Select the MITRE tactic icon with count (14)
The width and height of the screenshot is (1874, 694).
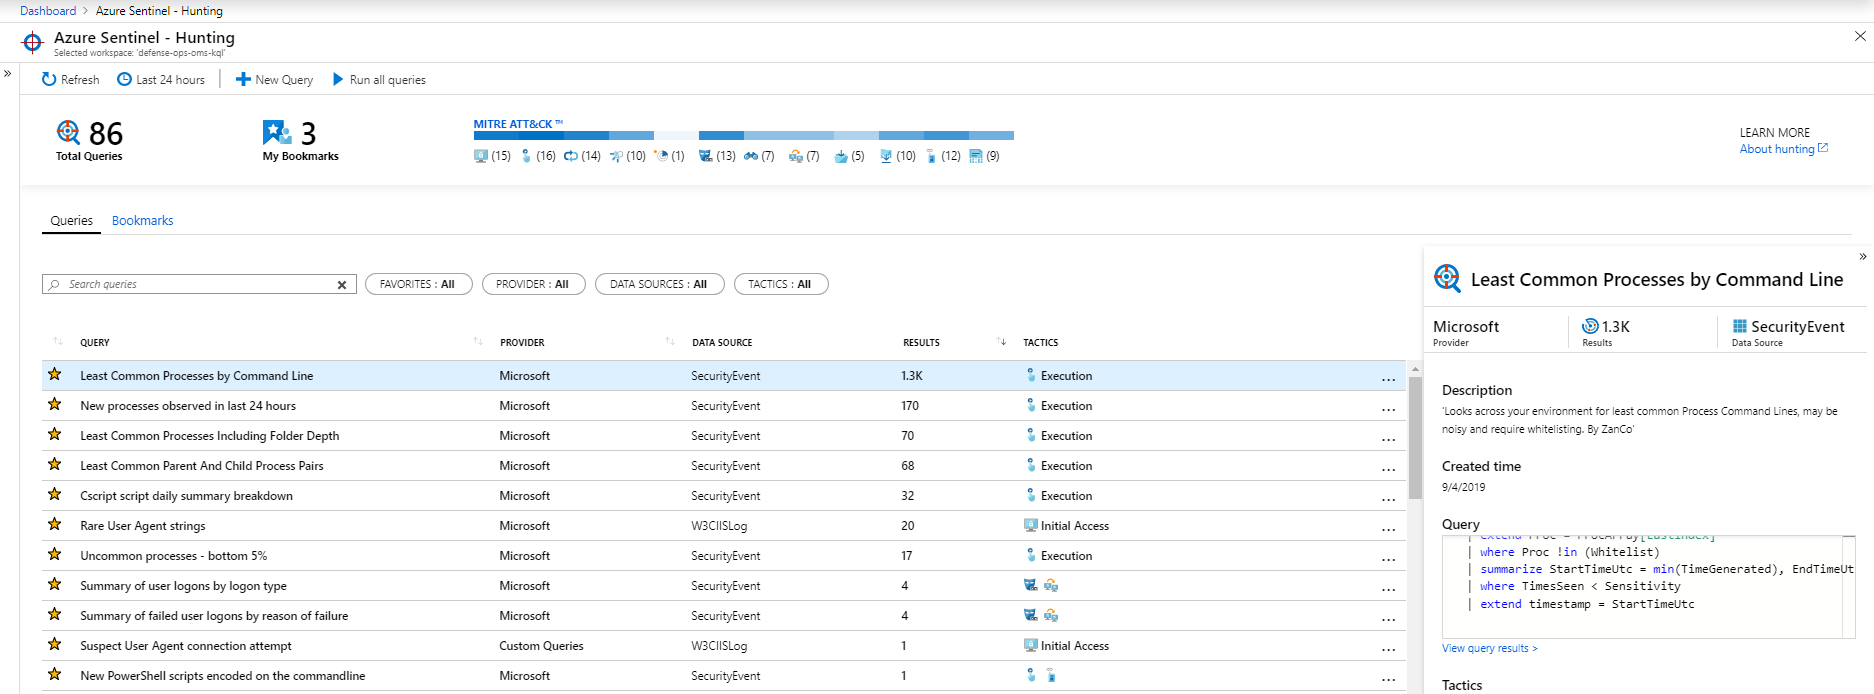tap(570, 156)
